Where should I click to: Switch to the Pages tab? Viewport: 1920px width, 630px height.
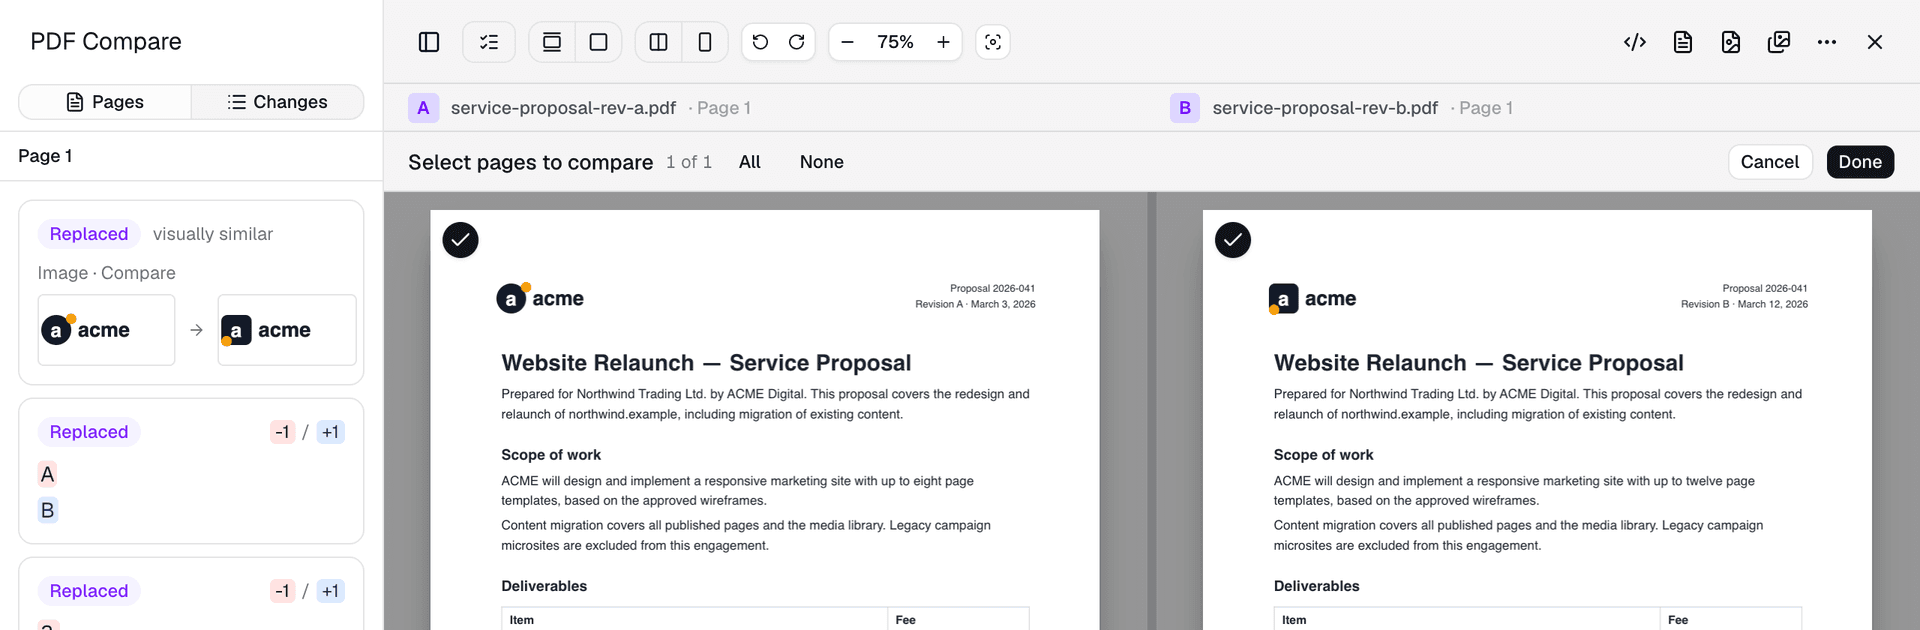point(105,102)
